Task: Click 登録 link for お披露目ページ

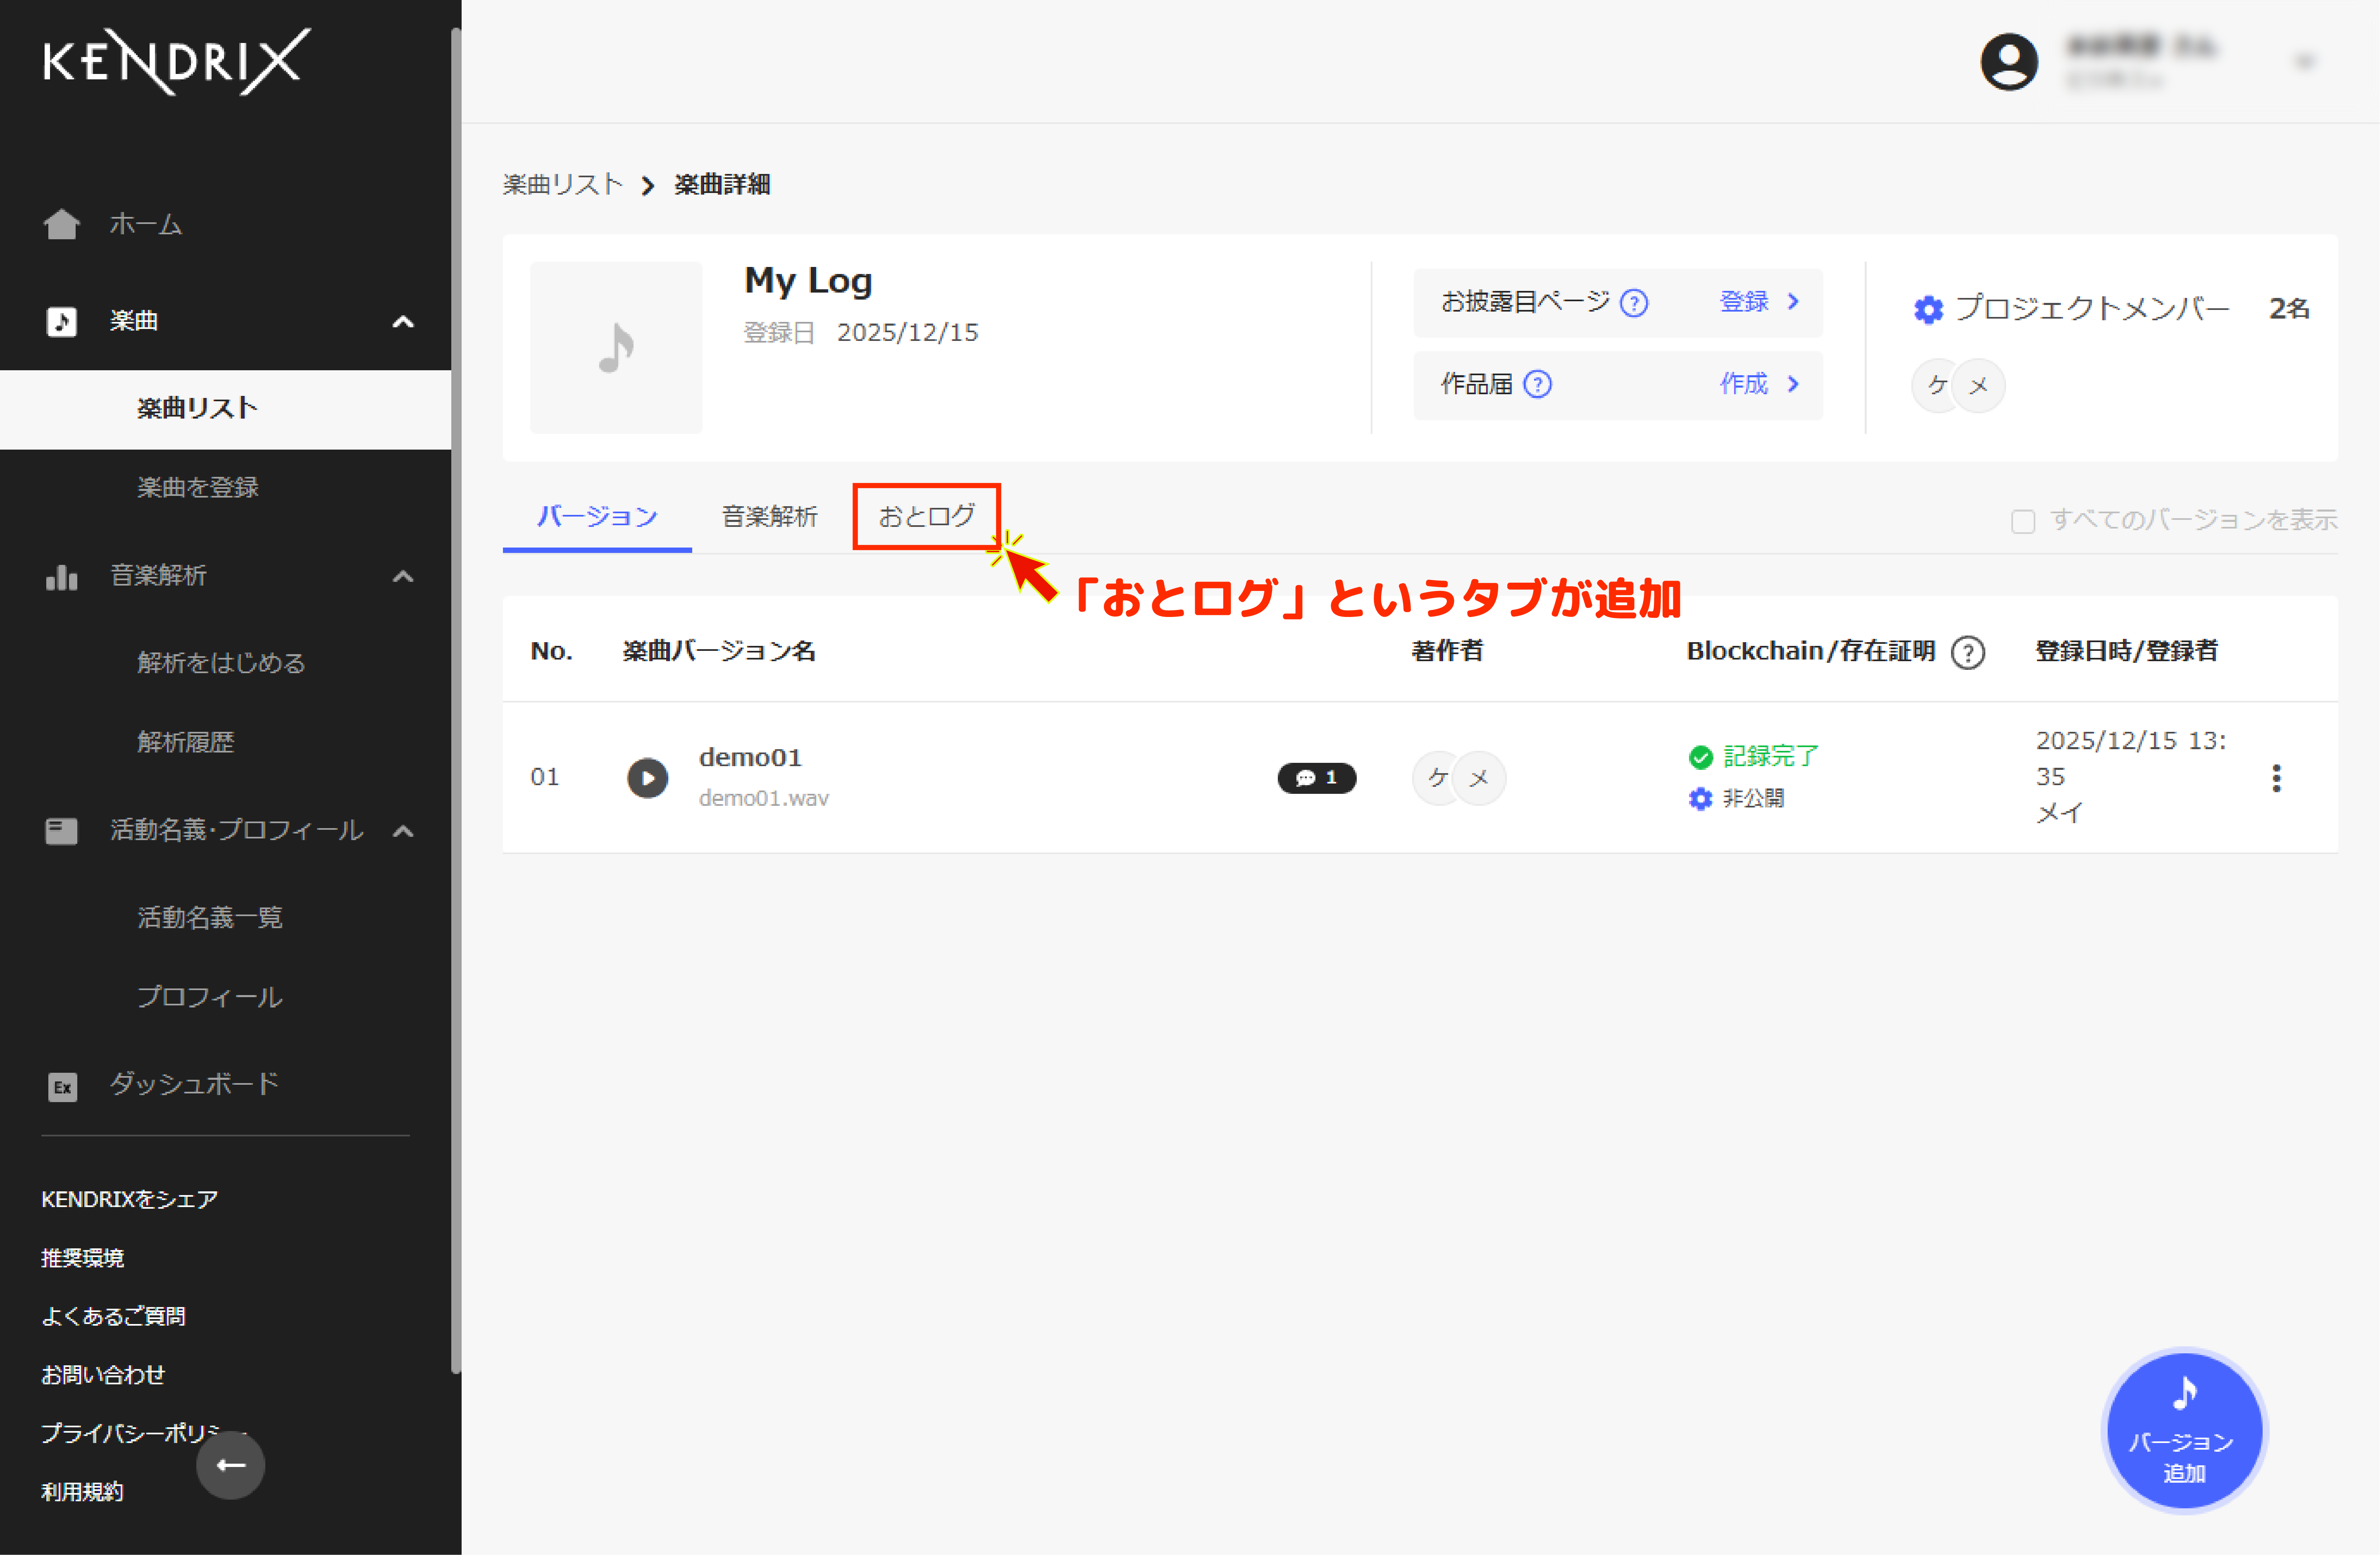Action: click(1744, 302)
